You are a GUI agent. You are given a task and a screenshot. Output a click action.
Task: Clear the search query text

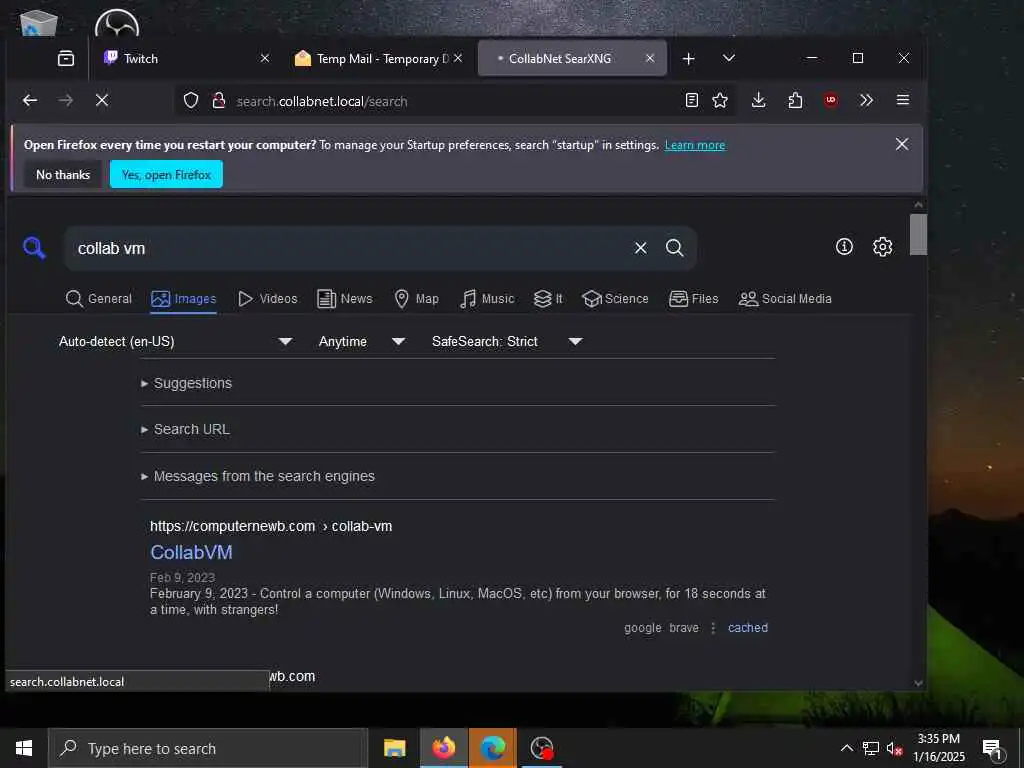tap(641, 248)
